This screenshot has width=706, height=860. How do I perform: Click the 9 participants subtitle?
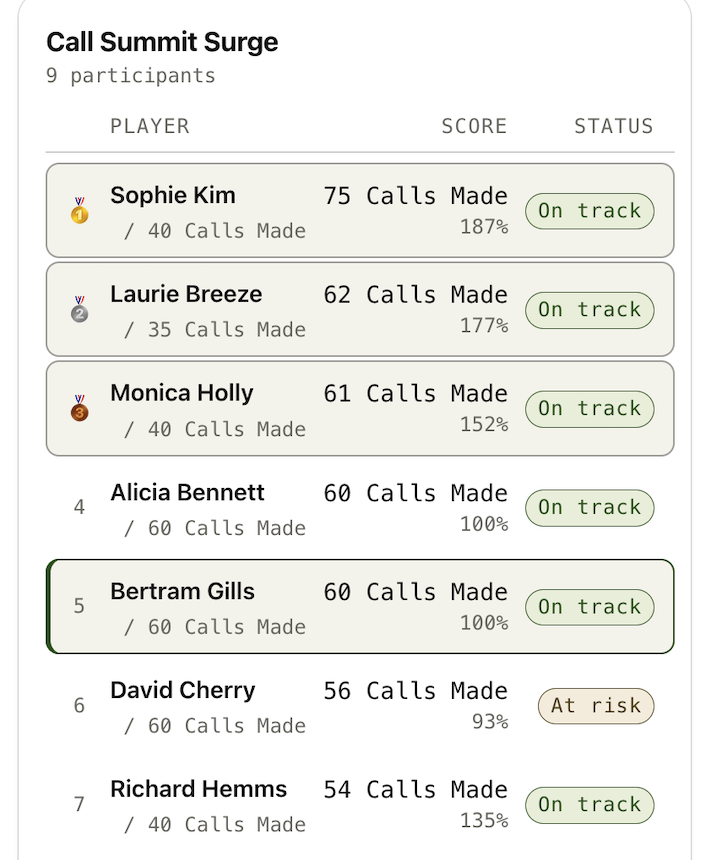(130, 76)
